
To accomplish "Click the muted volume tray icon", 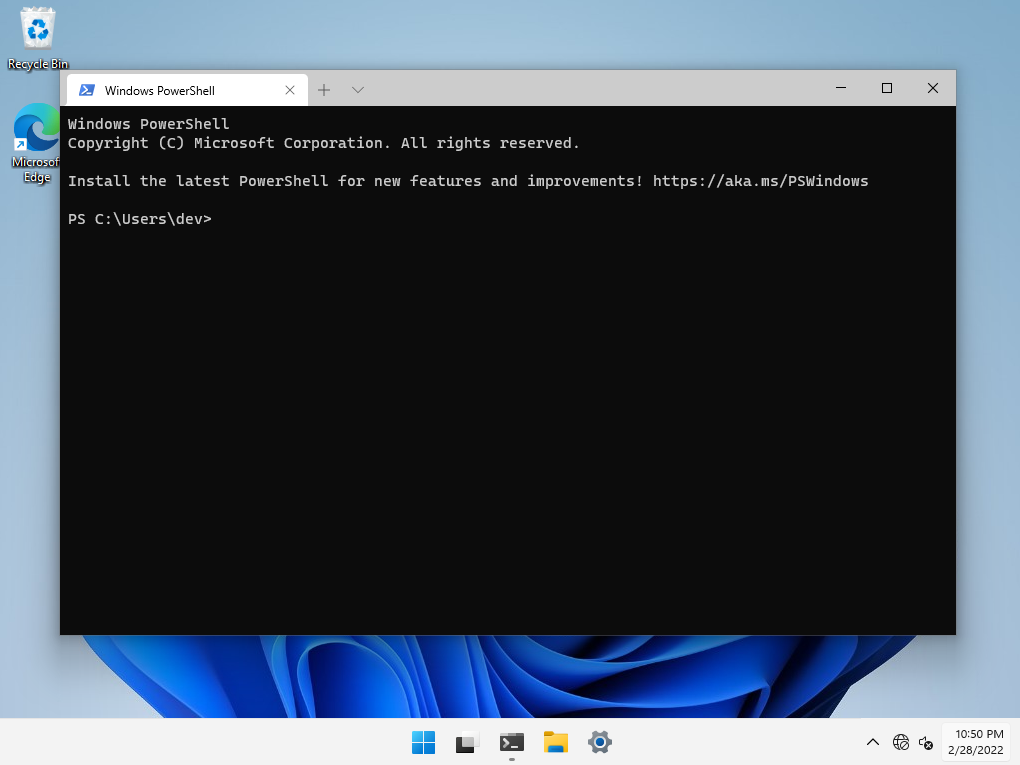I will 926,742.
